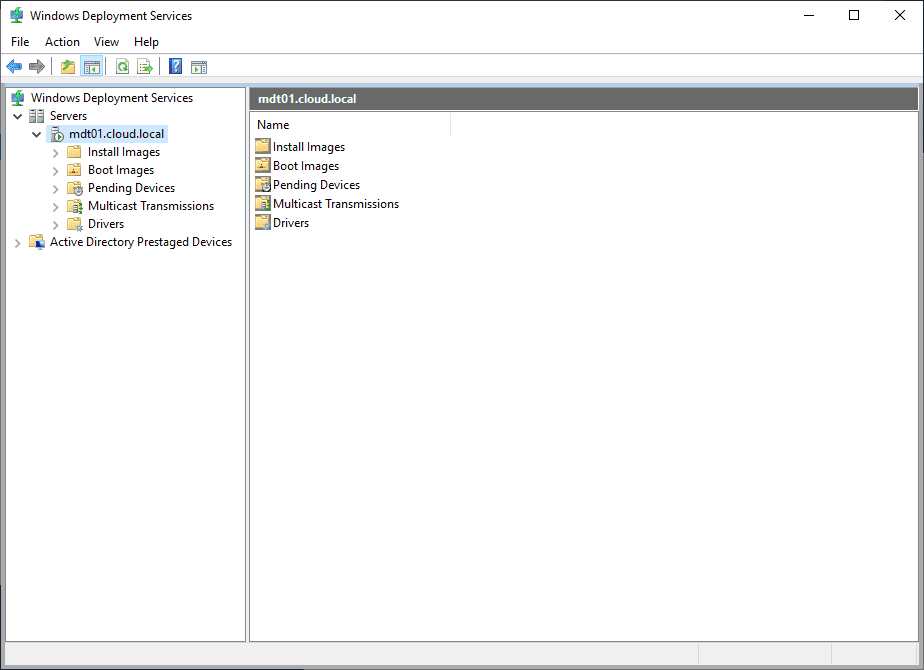This screenshot has height=670, width=924.
Task: Click Boot Images folder icon in tree
Action: 74,170
